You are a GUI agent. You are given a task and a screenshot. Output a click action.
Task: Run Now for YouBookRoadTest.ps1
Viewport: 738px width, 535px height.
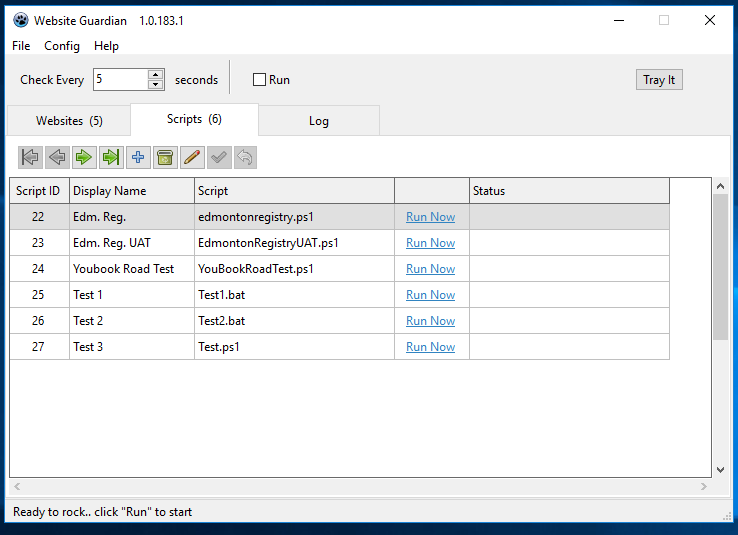(430, 269)
